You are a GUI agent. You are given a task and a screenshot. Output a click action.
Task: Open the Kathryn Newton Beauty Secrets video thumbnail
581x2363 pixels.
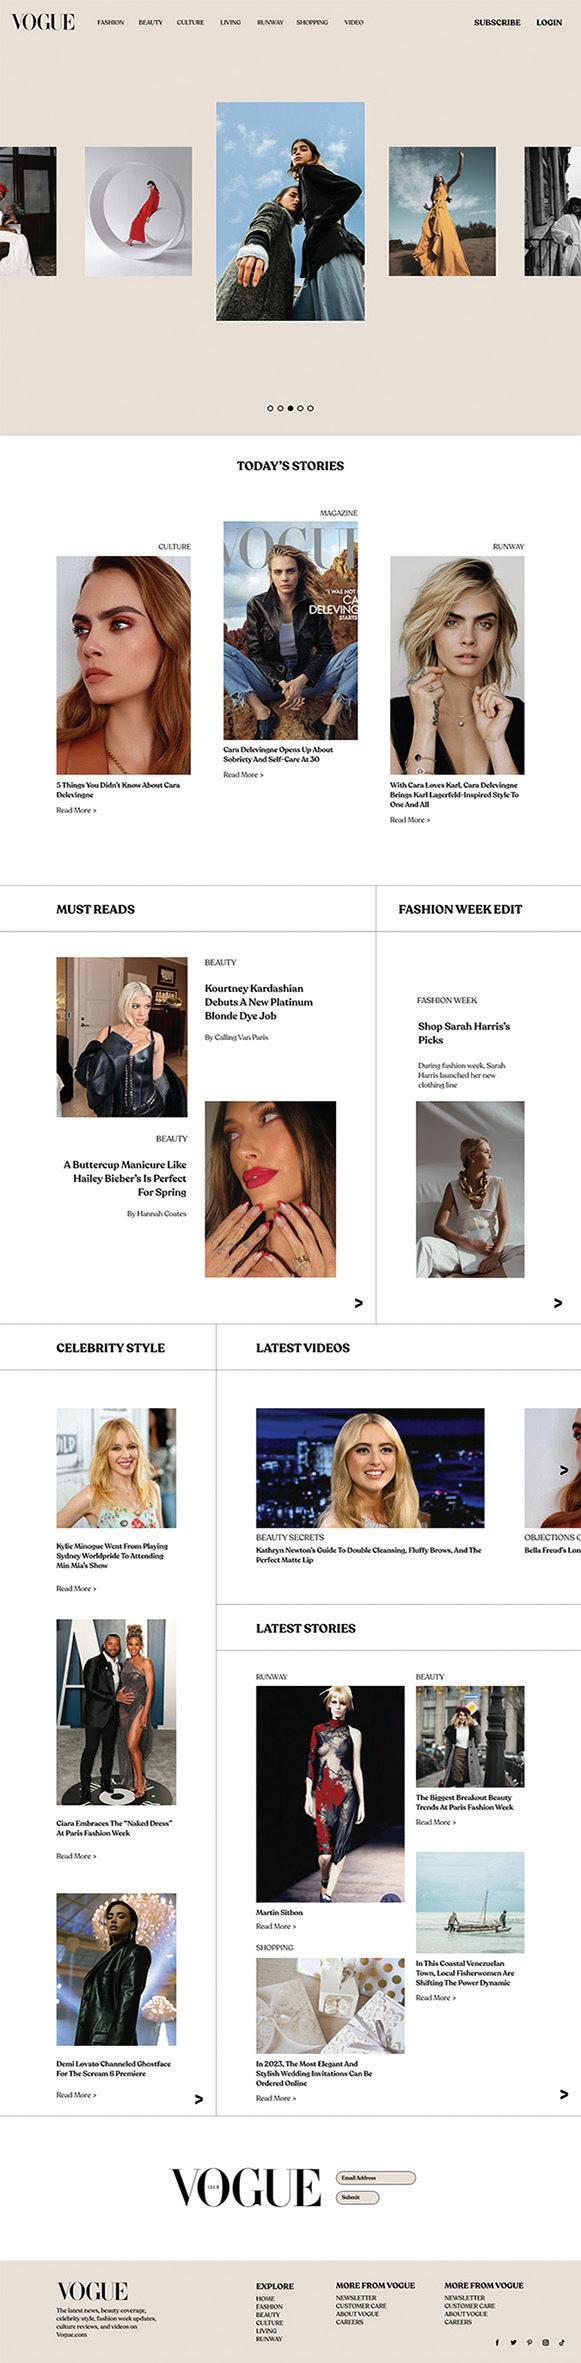point(370,1468)
